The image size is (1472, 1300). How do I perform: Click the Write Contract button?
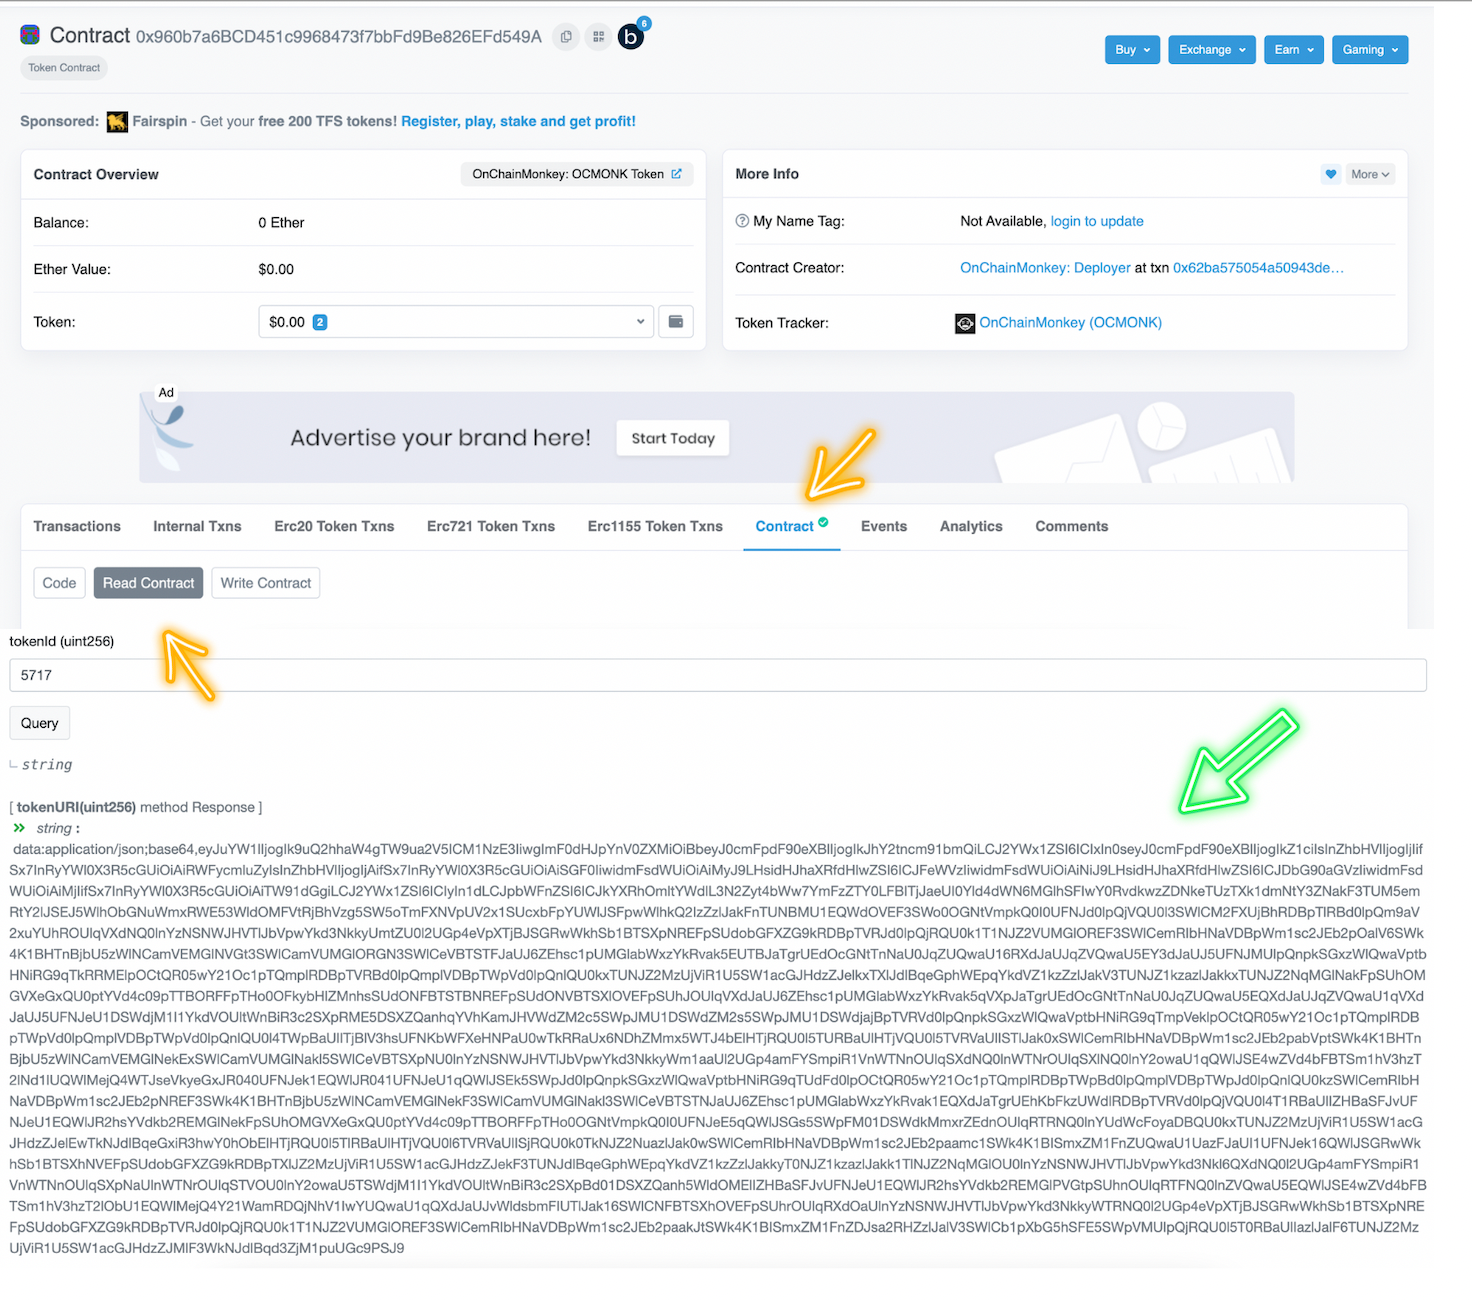pyautogui.click(x=266, y=583)
